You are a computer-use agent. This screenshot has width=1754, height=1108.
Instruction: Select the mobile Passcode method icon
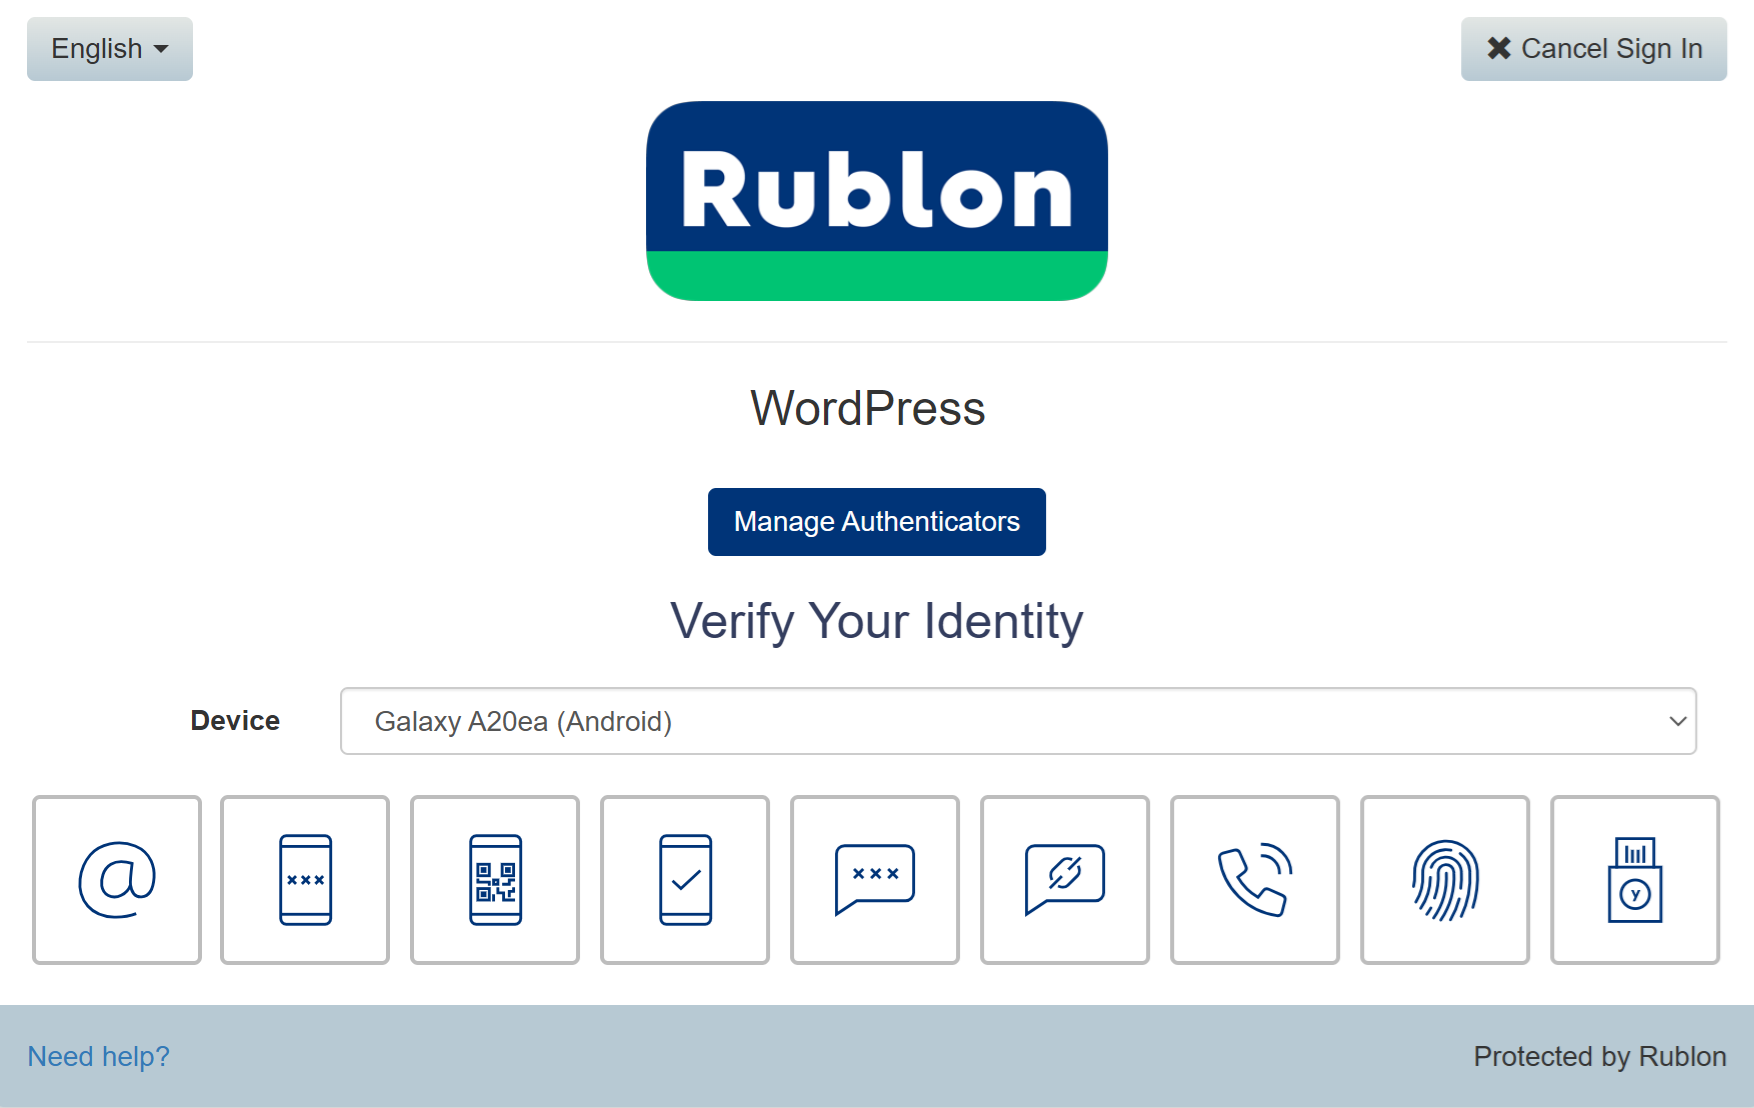[x=305, y=880]
